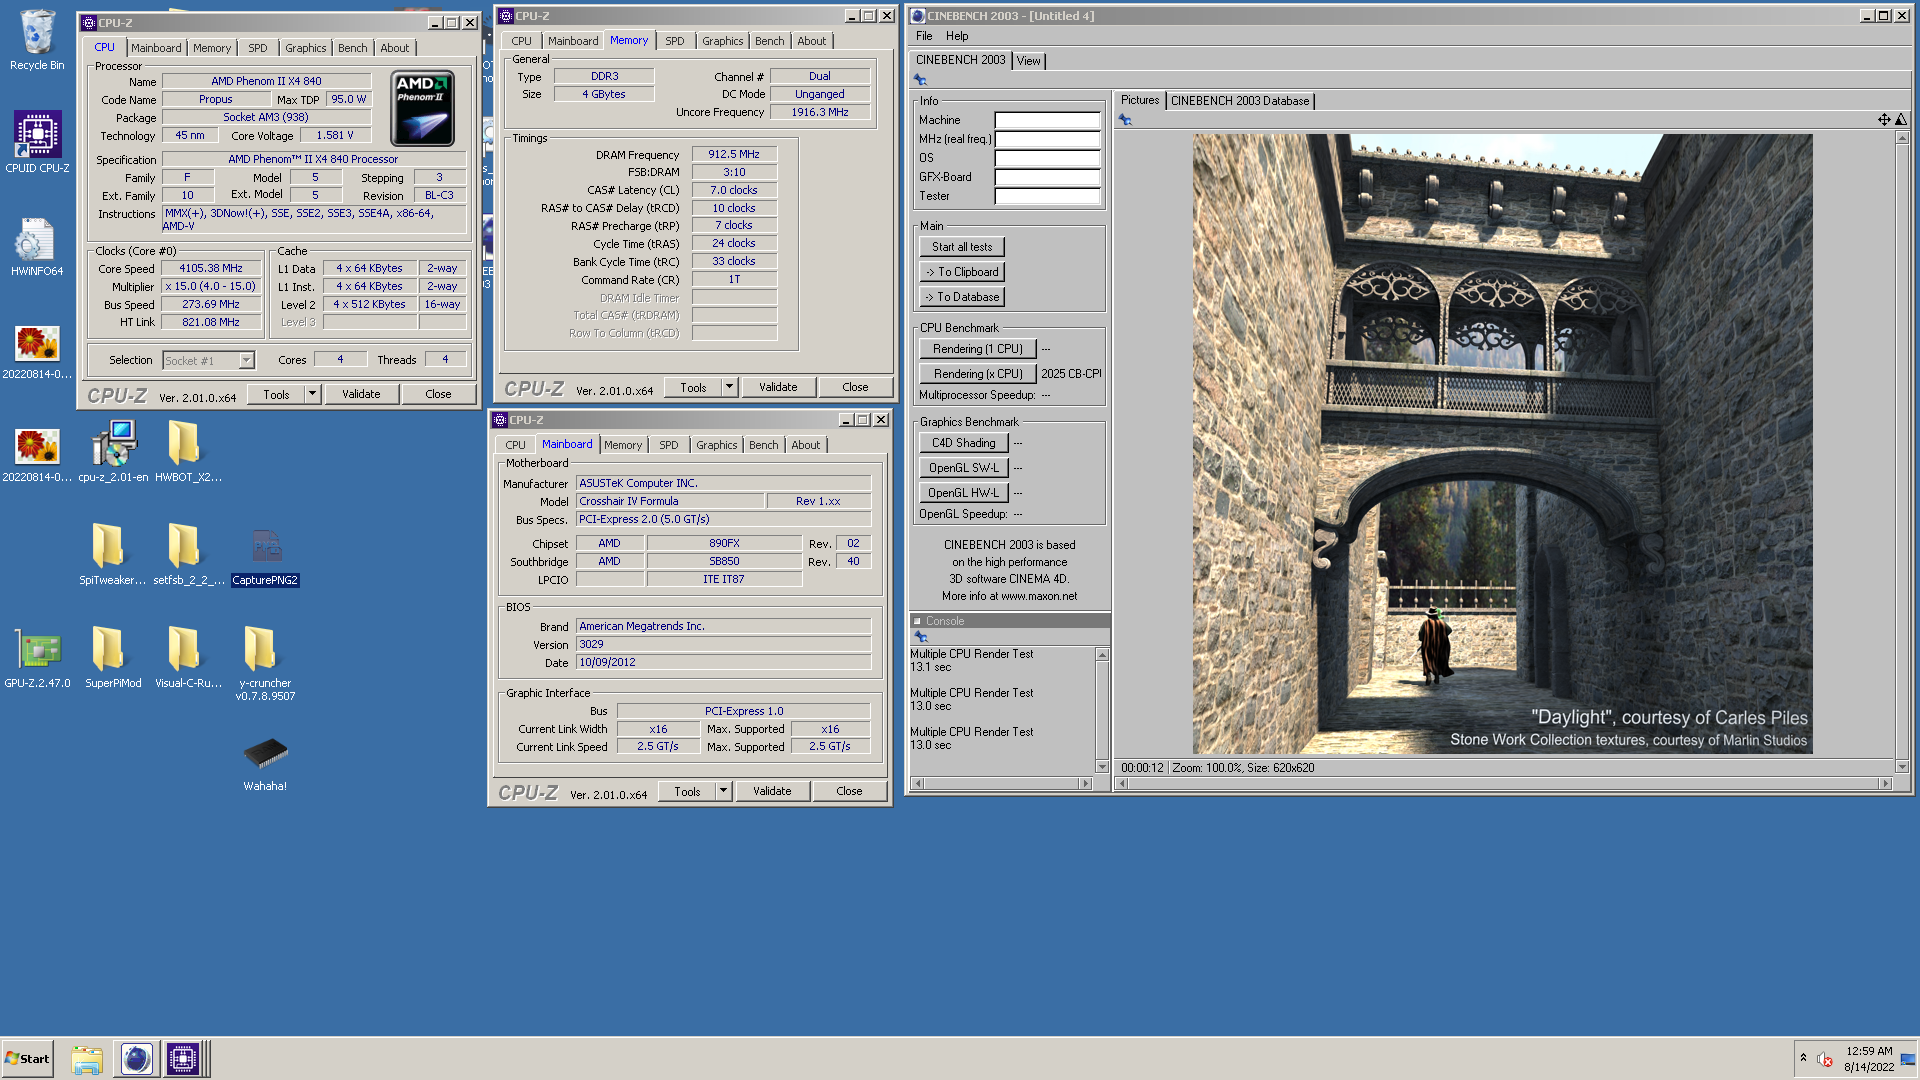Run the C4D Shading benchmark
The width and height of the screenshot is (1920, 1080).
(964, 443)
